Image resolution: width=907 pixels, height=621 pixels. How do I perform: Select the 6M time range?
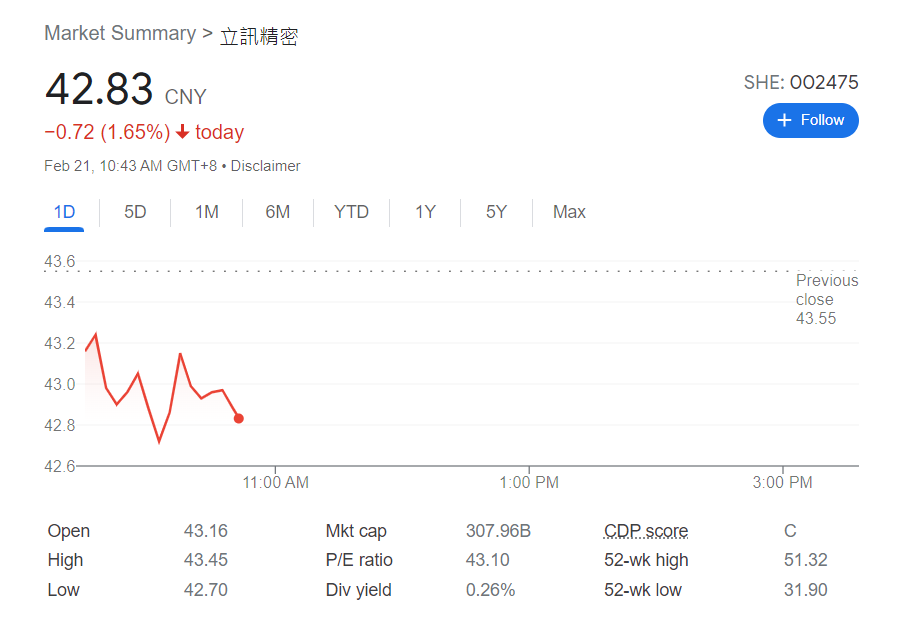(x=277, y=212)
